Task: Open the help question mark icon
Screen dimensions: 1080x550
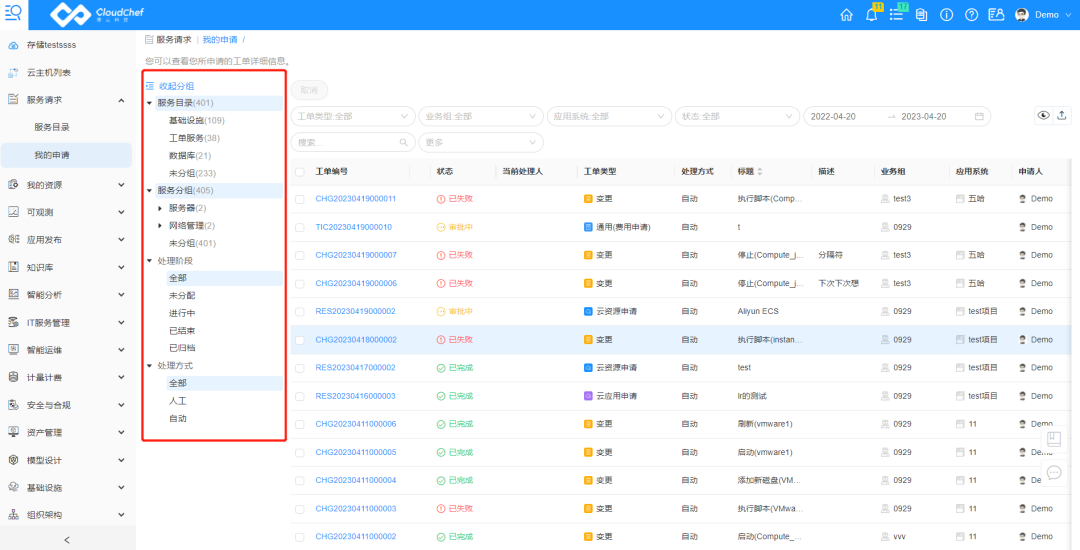Action: point(971,15)
